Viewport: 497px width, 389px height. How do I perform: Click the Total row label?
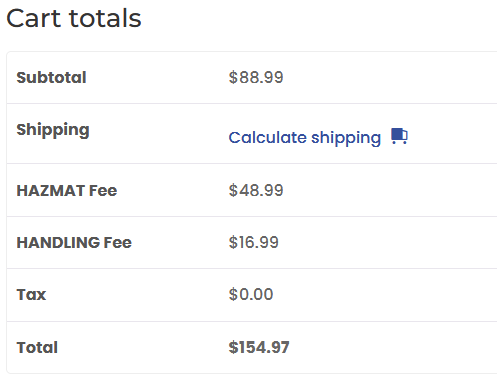(x=37, y=347)
